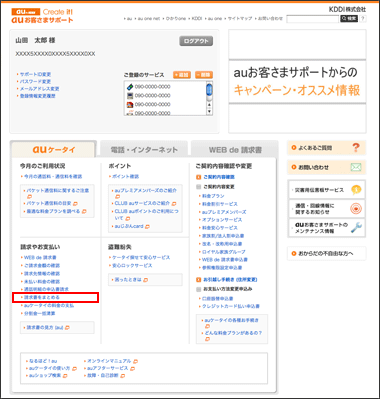
Task: Click the ログアウト button
Action: (196, 41)
